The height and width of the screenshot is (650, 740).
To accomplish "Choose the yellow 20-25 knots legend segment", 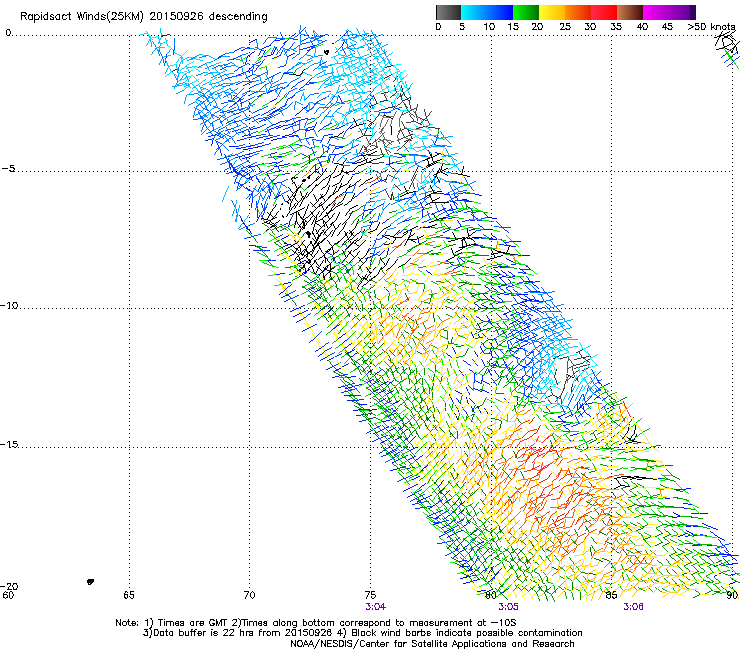I will pos(552,12).
